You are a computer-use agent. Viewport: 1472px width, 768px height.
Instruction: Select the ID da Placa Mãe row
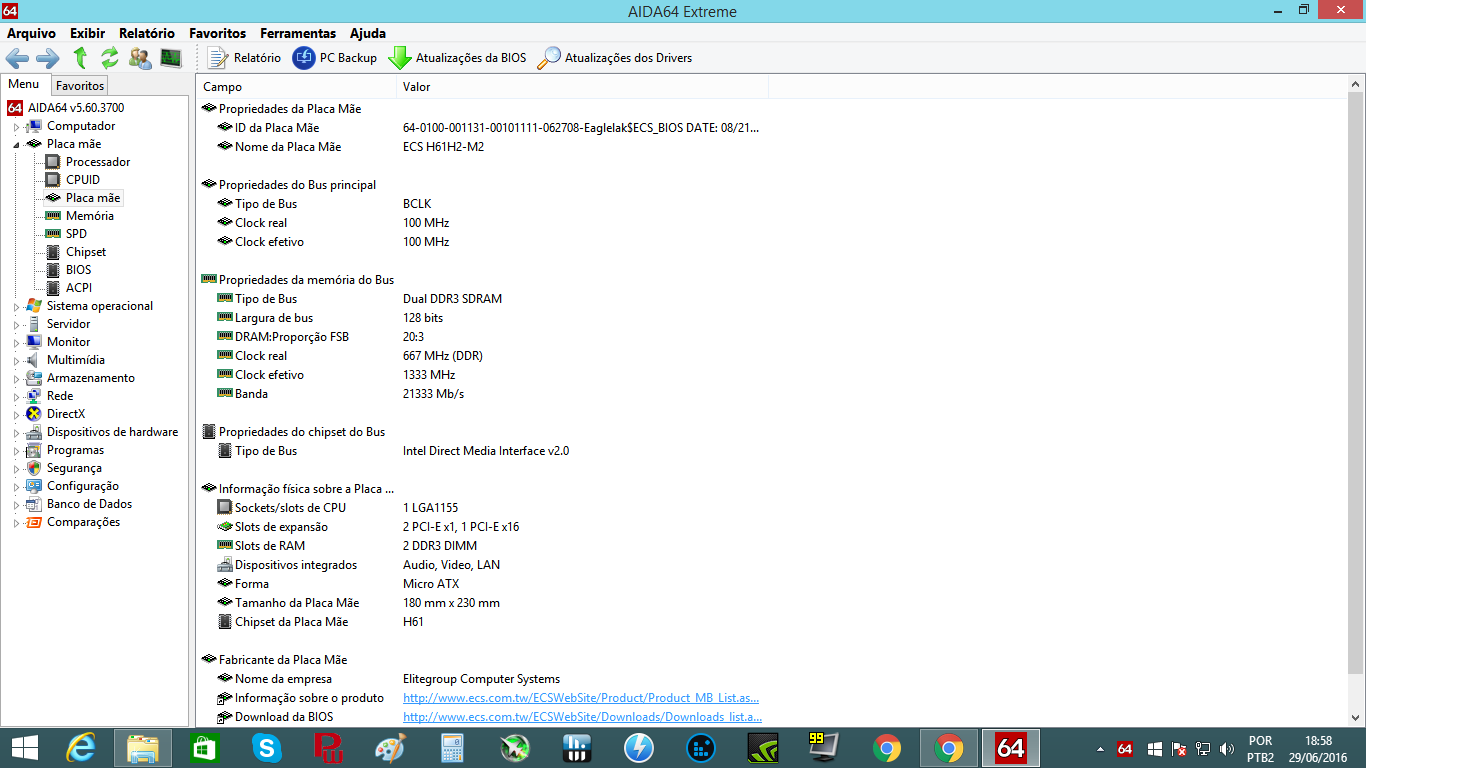pos(772,128)
